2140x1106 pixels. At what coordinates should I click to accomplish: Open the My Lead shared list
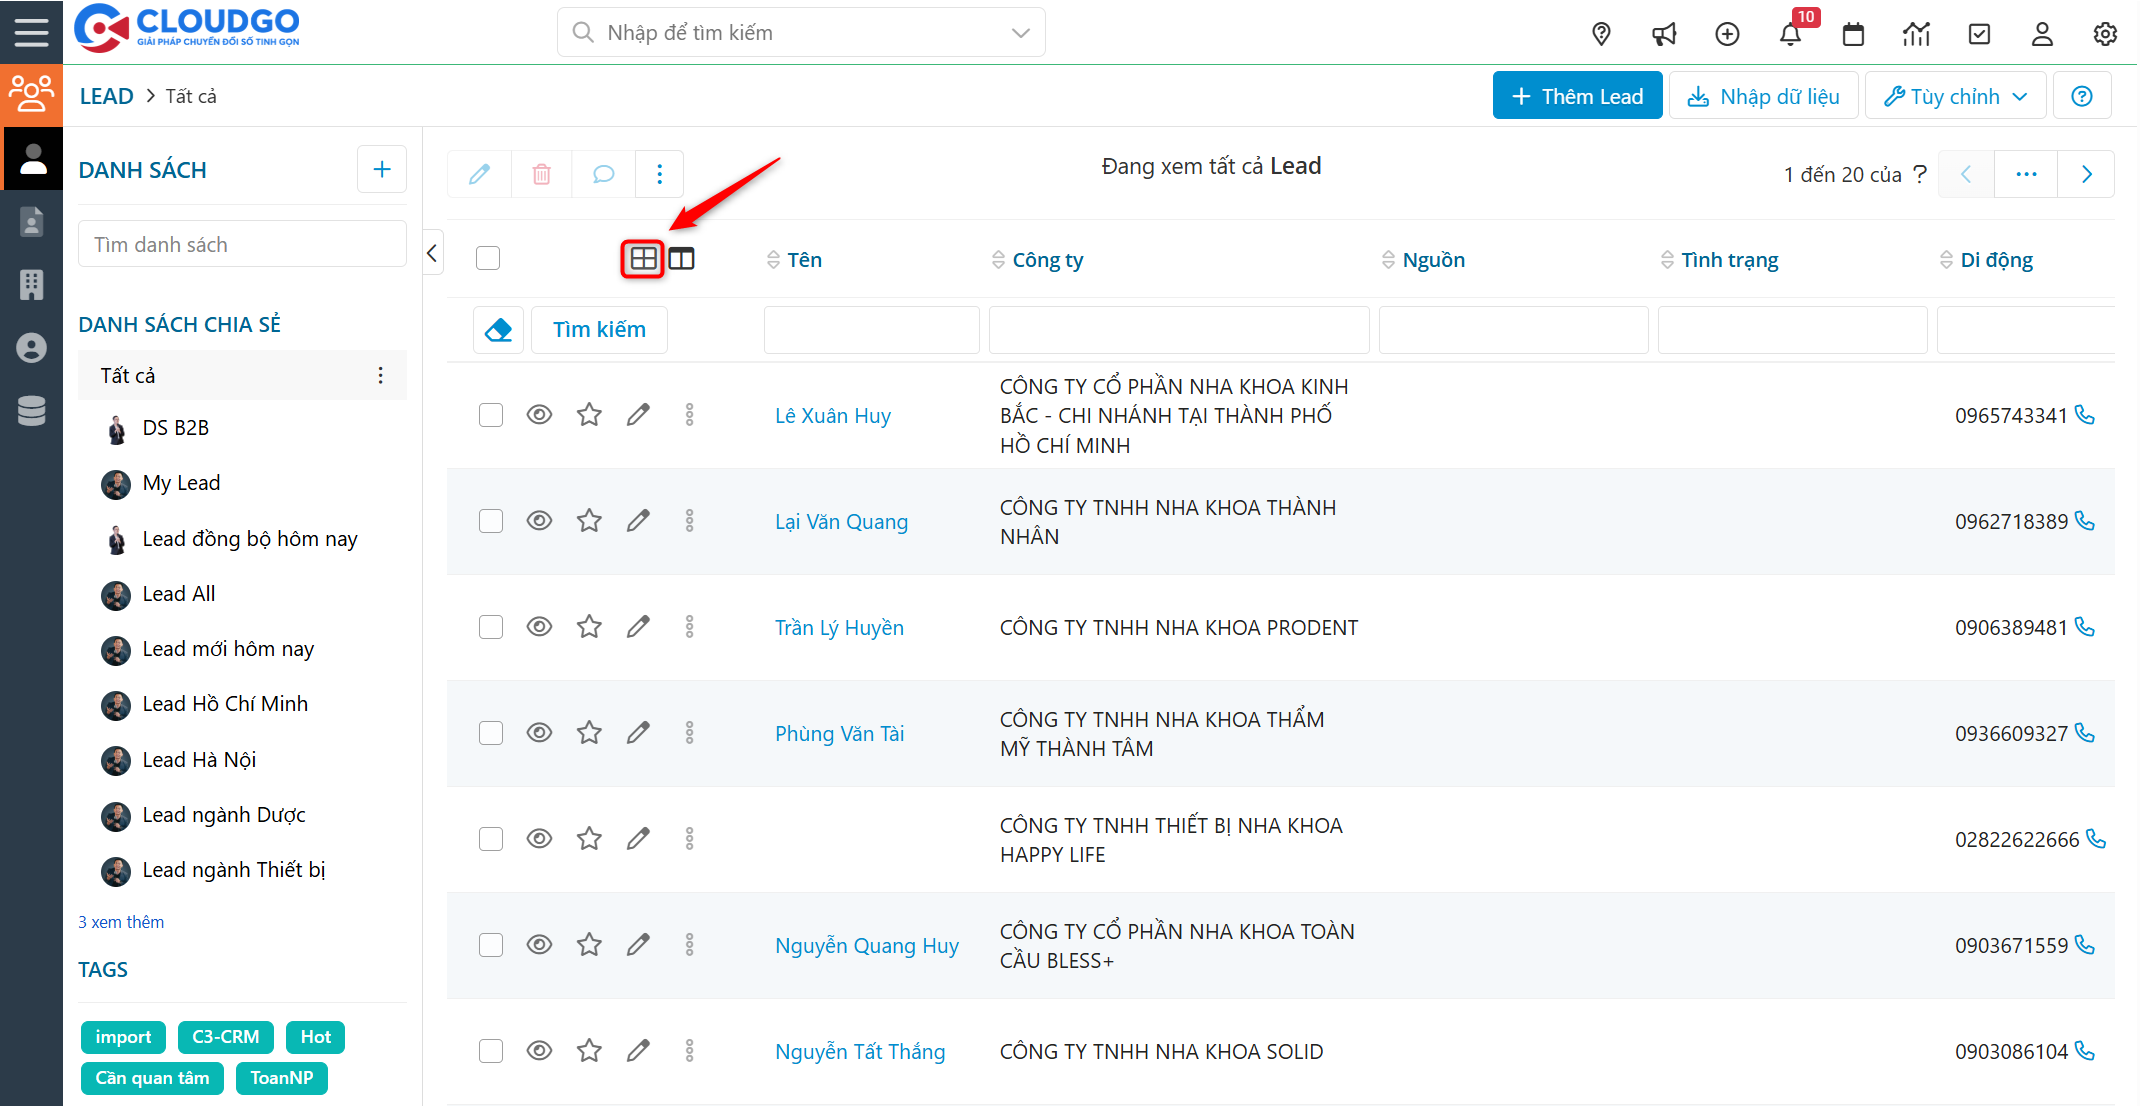point(181,483)
